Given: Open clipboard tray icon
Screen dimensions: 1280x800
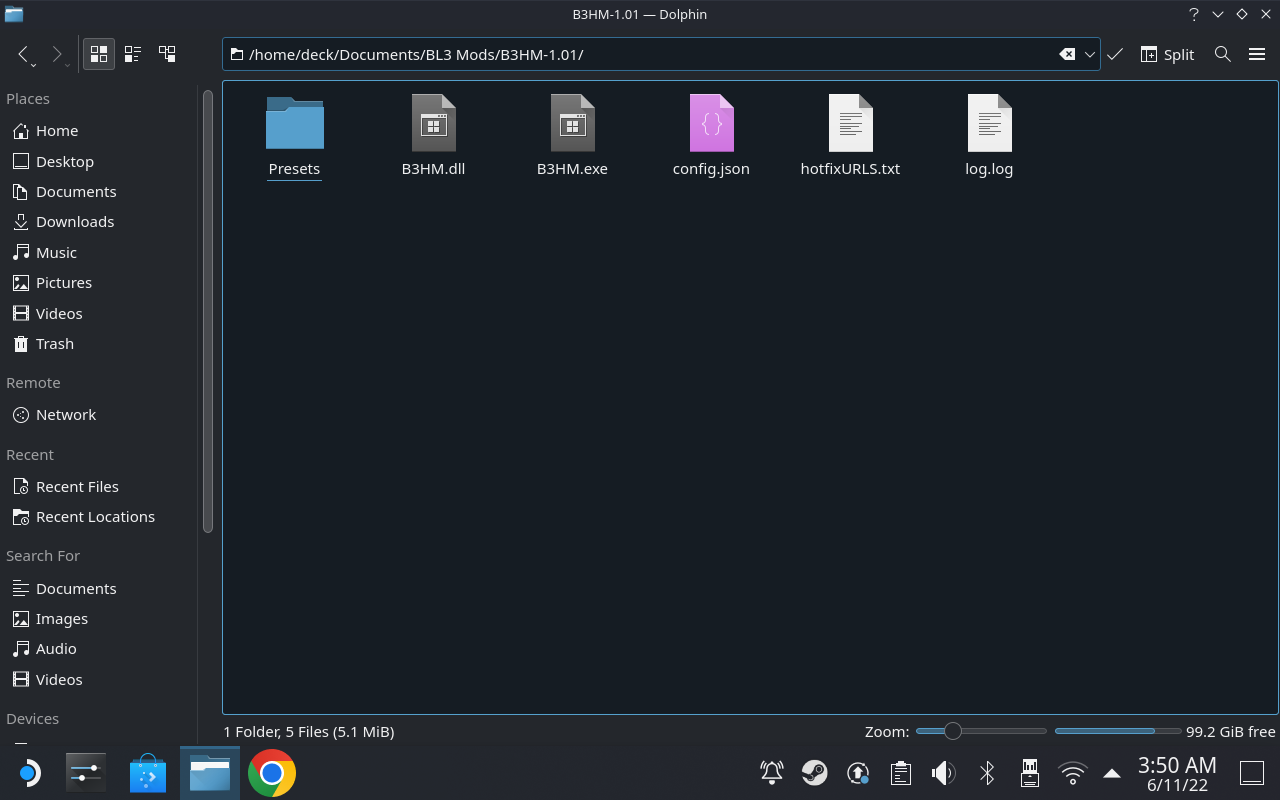Looking at the screenshot, I should click(901, 773).
